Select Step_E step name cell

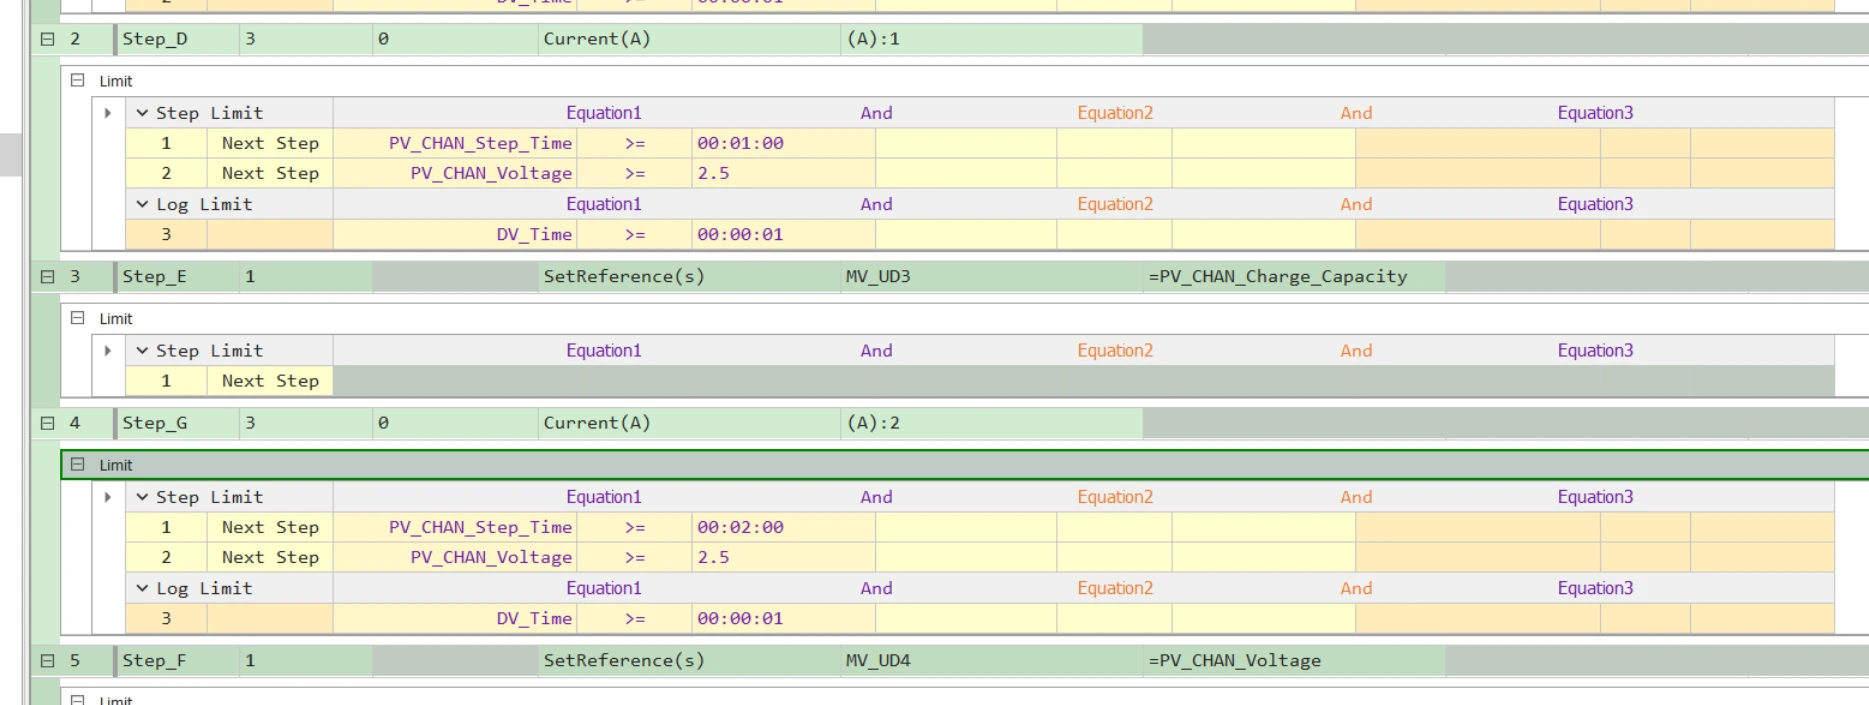(177, 277)
